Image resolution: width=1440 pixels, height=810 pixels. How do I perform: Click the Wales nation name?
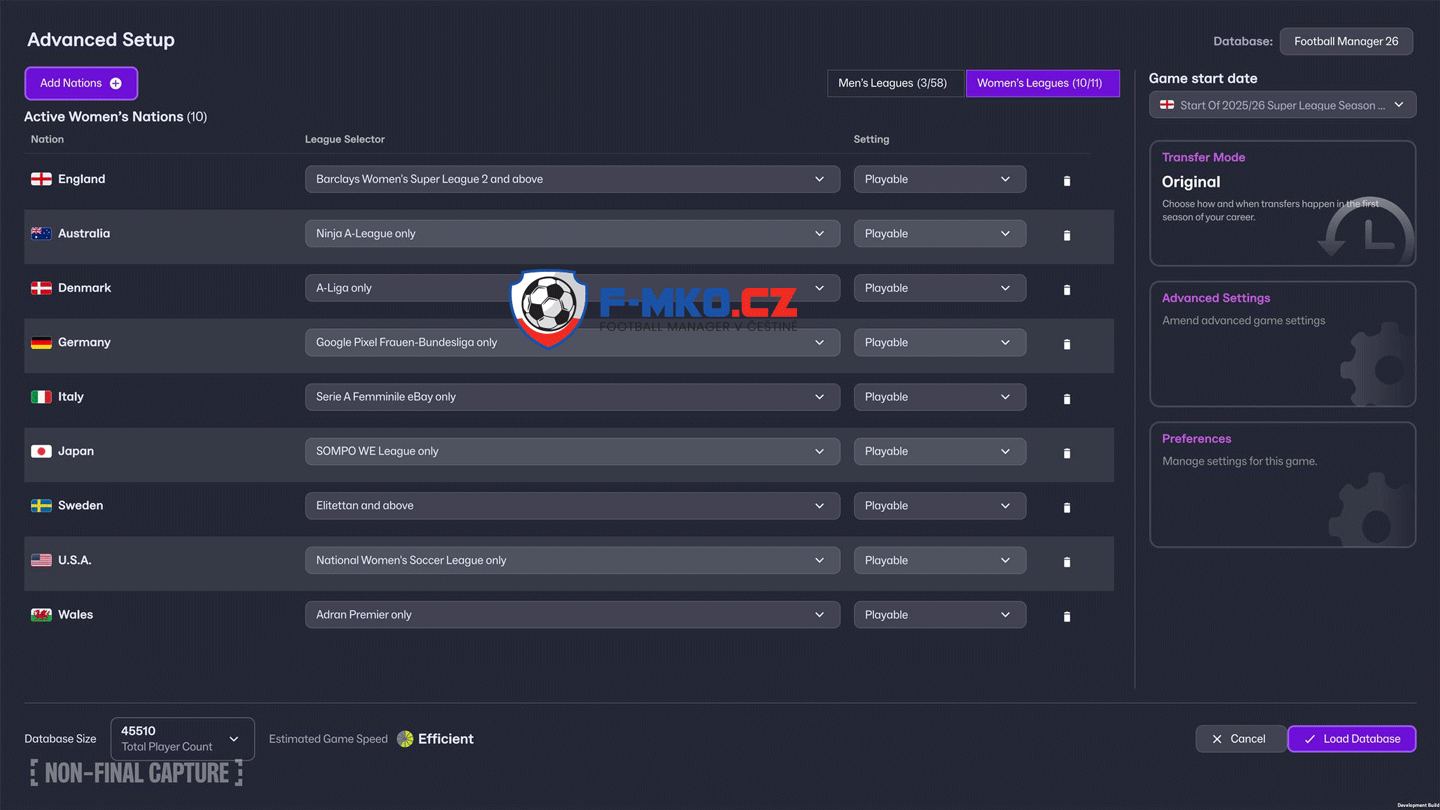tap(76, 615)
